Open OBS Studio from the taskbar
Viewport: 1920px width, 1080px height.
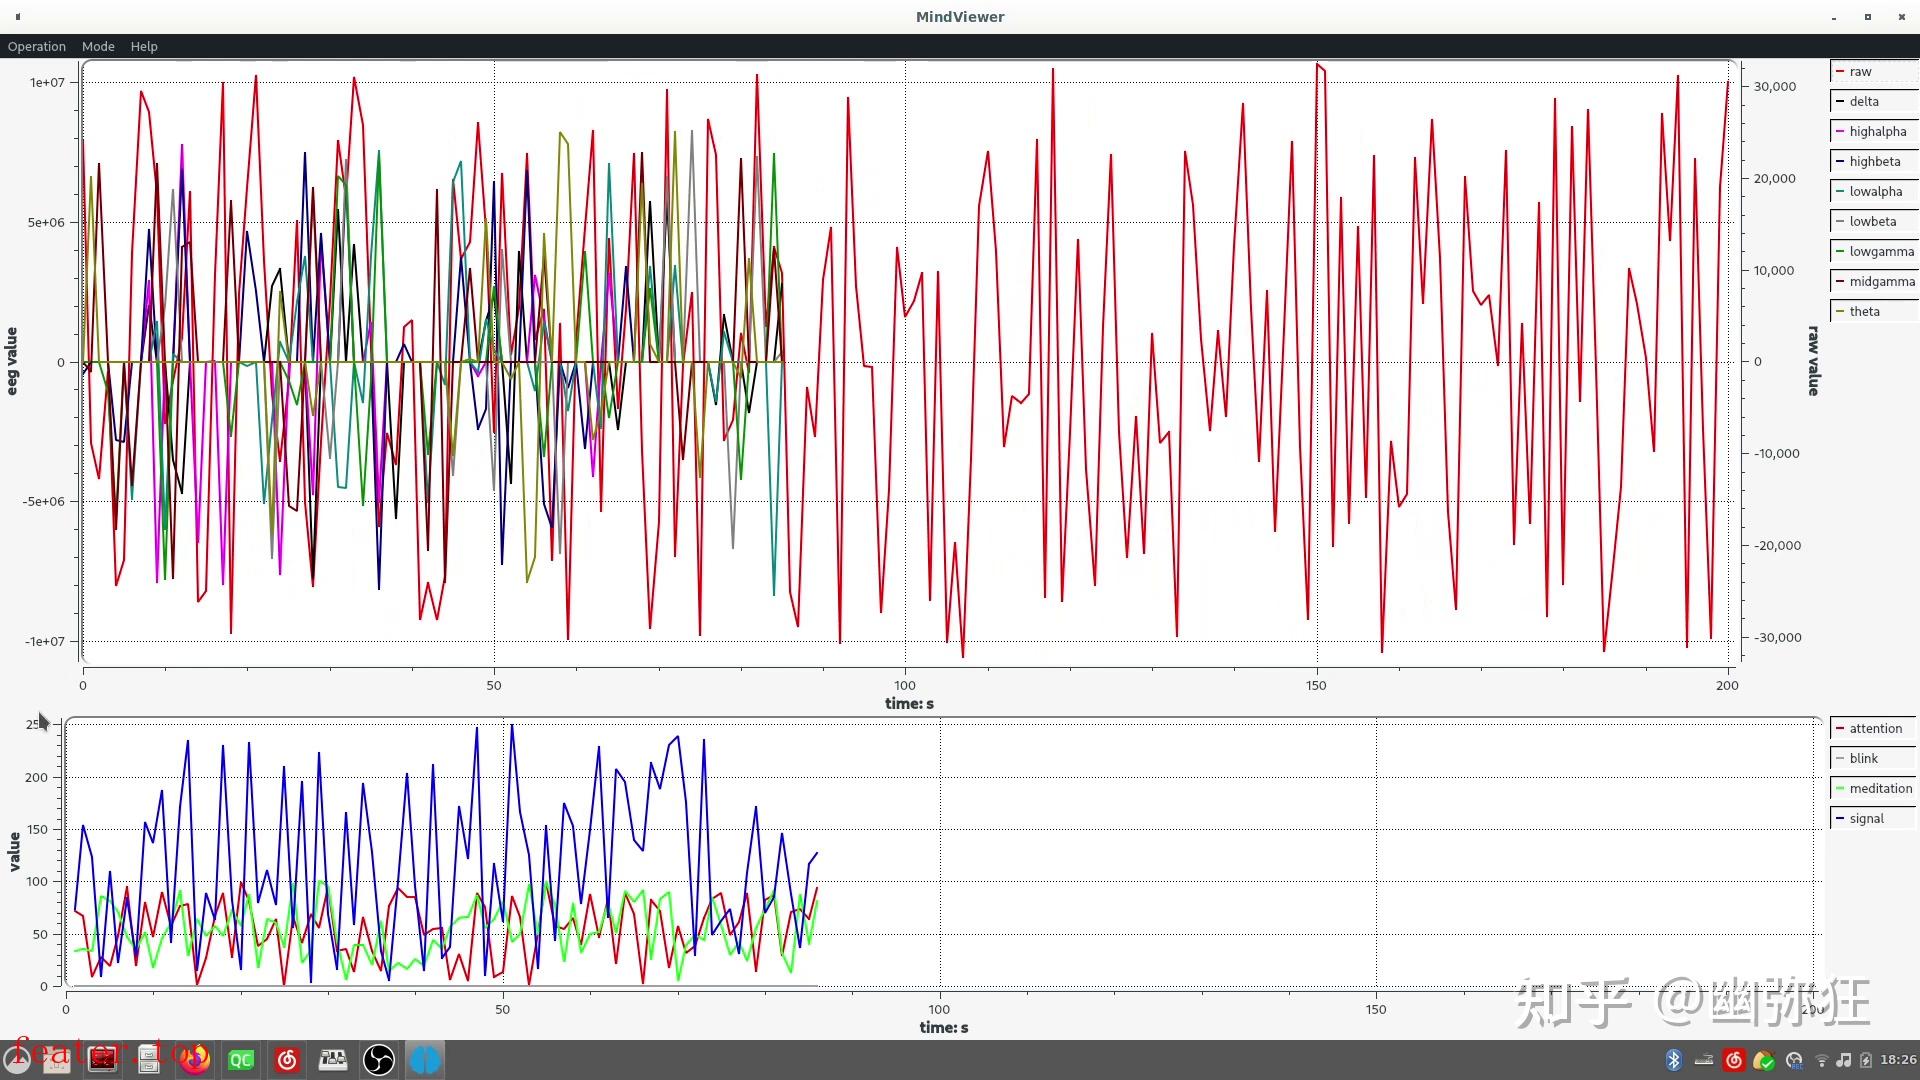(x=379, y=1059)
